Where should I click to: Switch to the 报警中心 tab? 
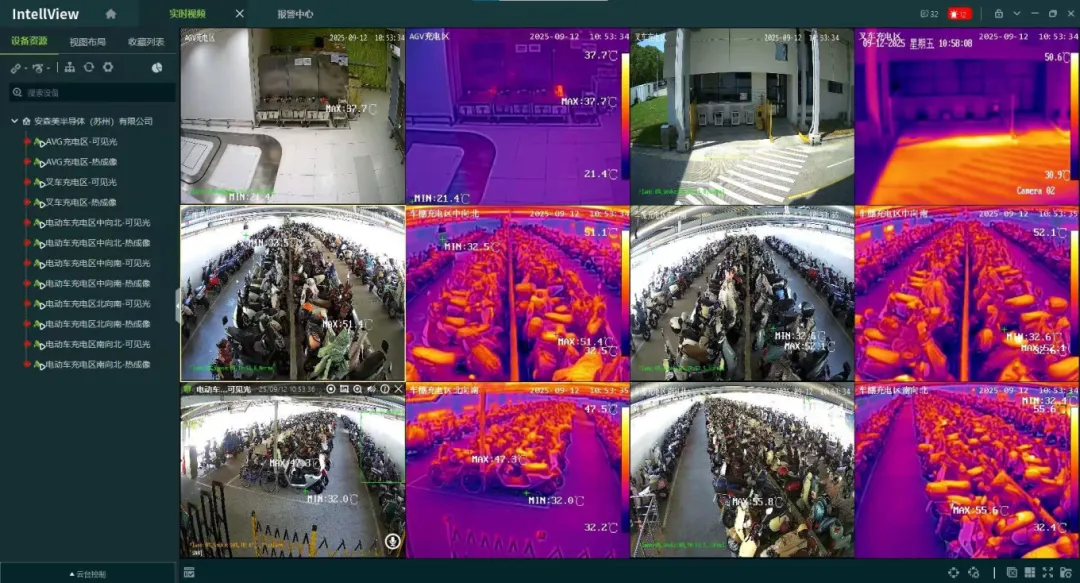(295, 14)
